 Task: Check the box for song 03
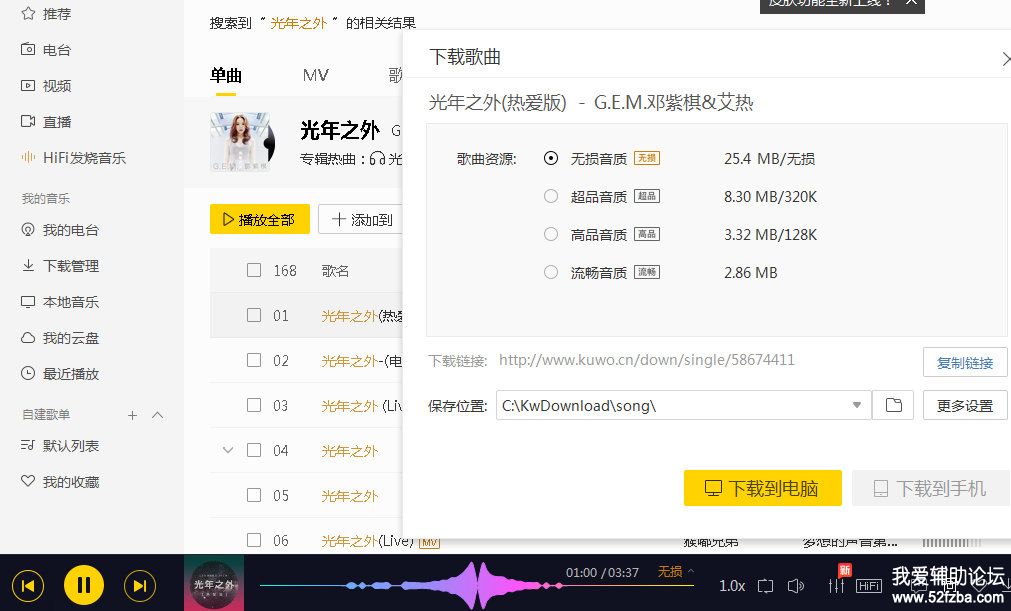pos(254,405)
